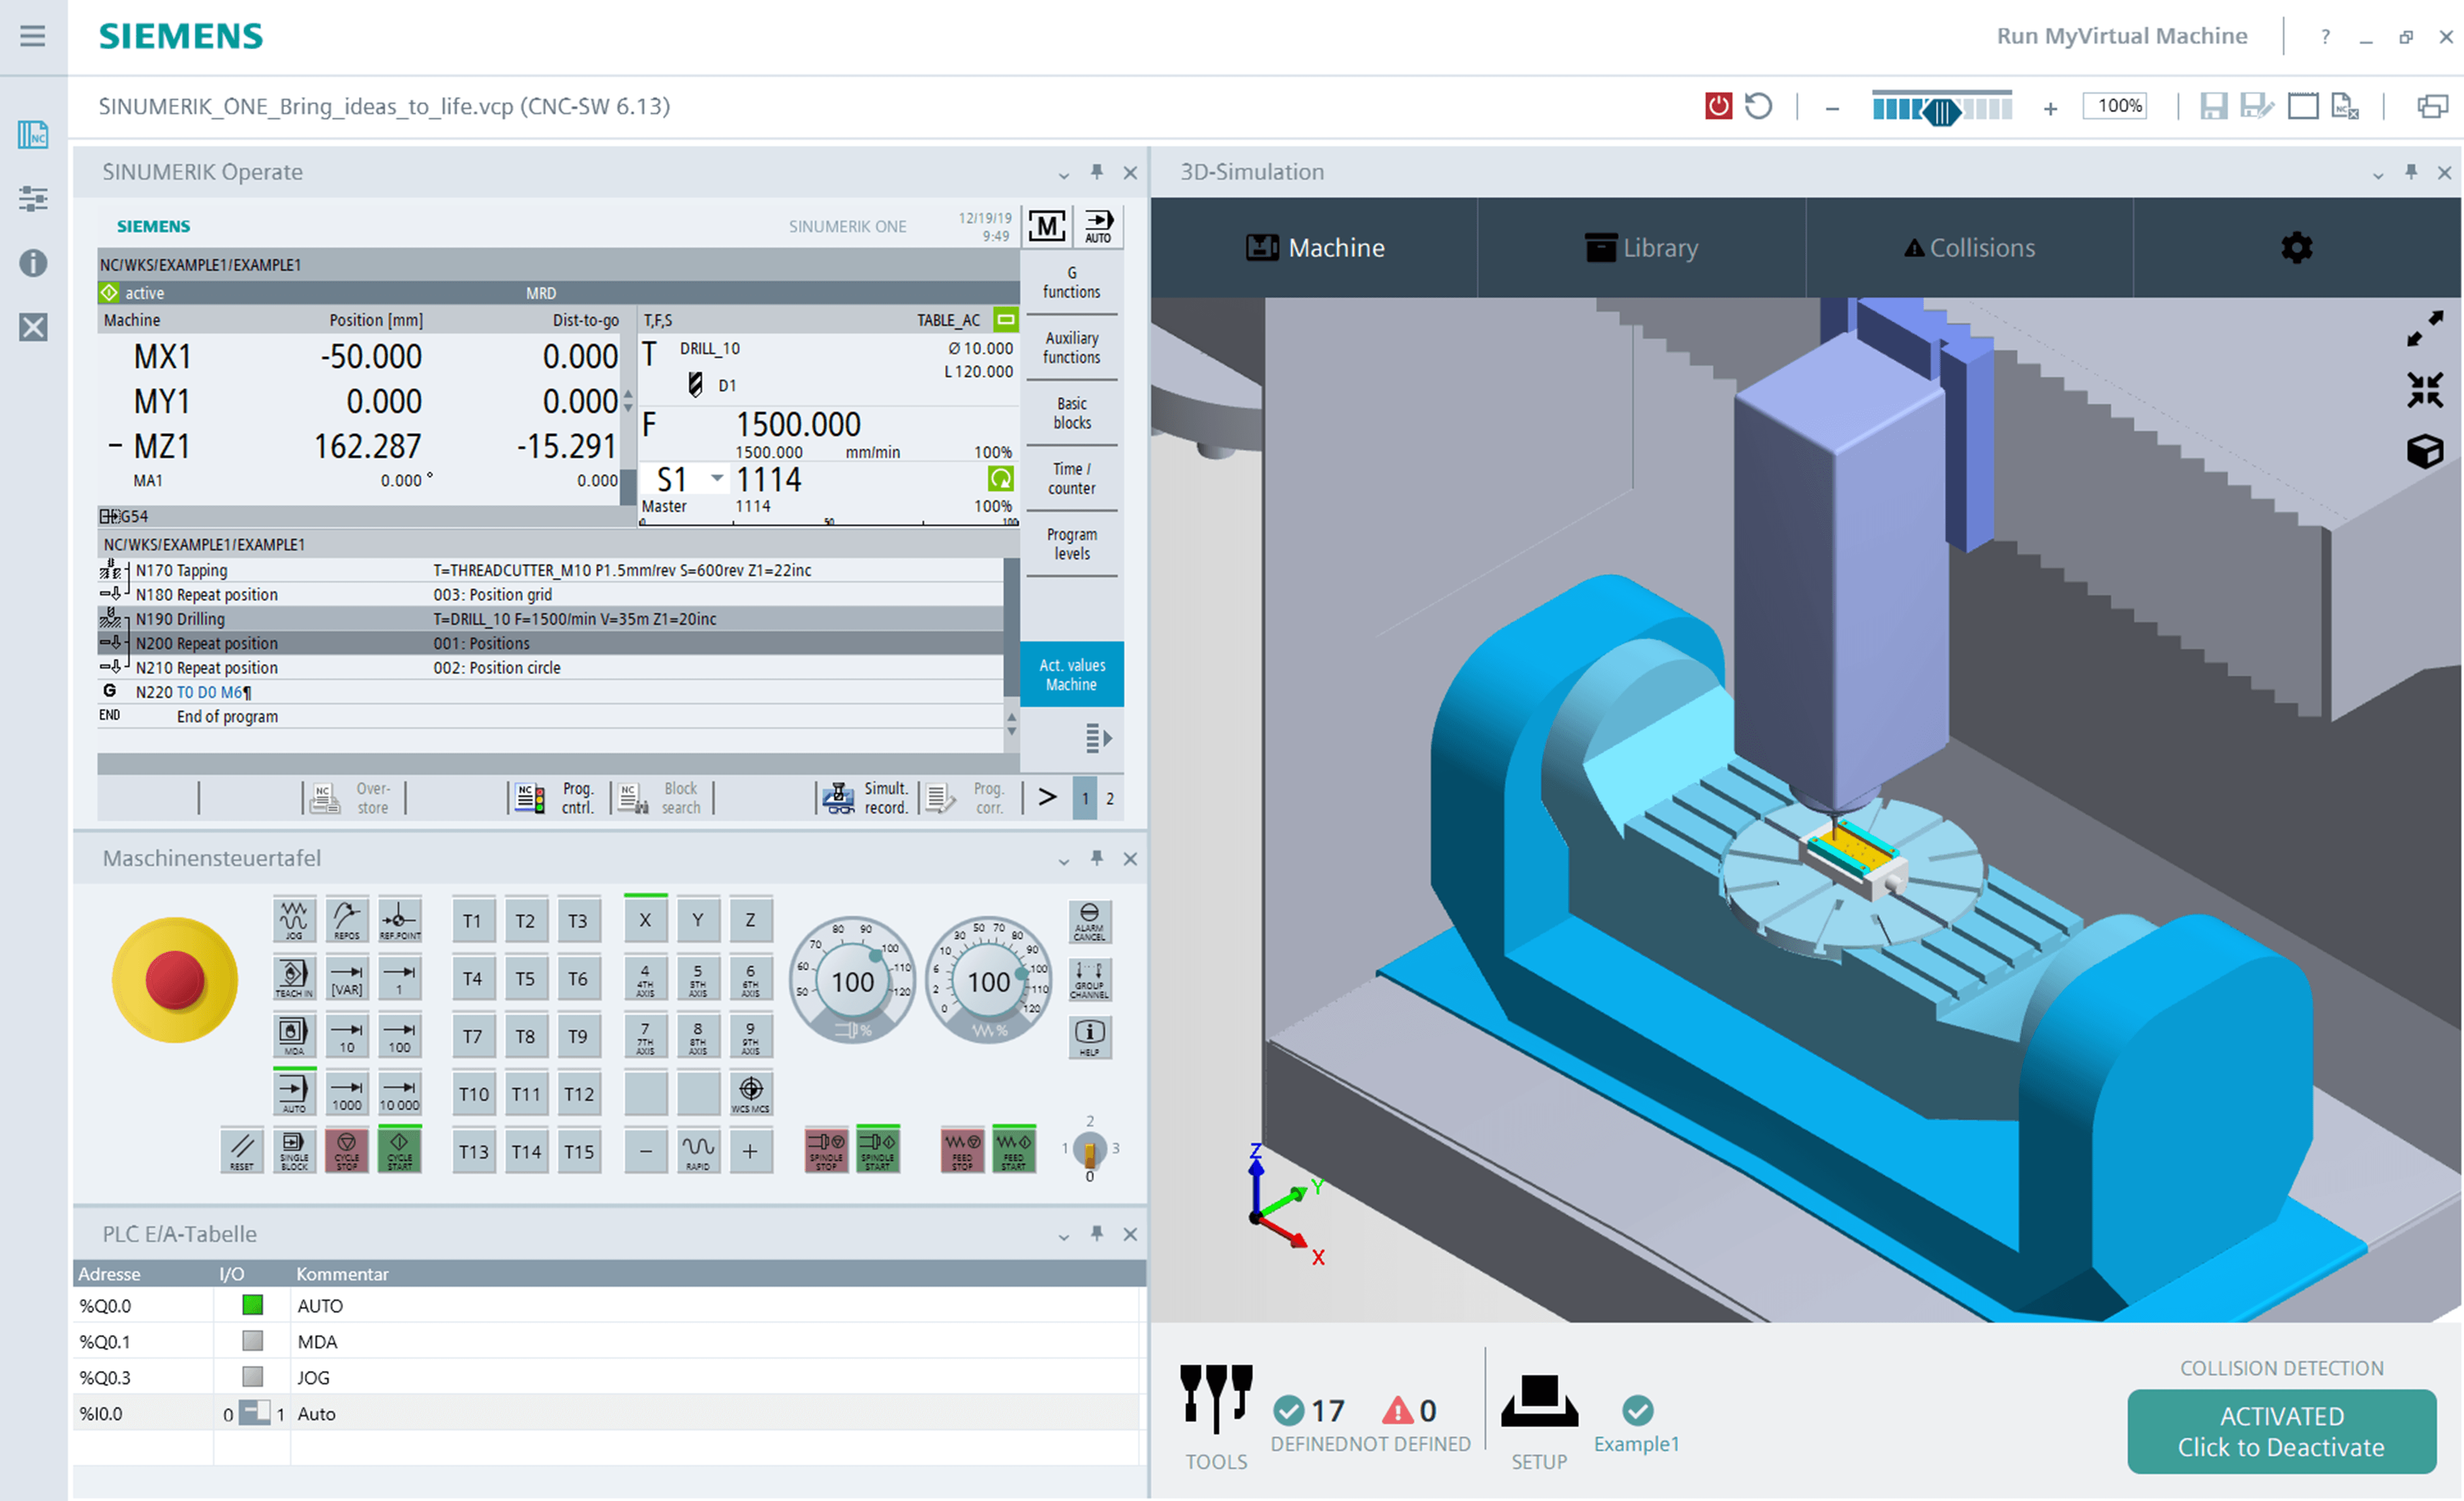The height and width of the screenshot is (1501, 2464).
Task: Deactivate collision detection button
Action: point(2281,1431)
